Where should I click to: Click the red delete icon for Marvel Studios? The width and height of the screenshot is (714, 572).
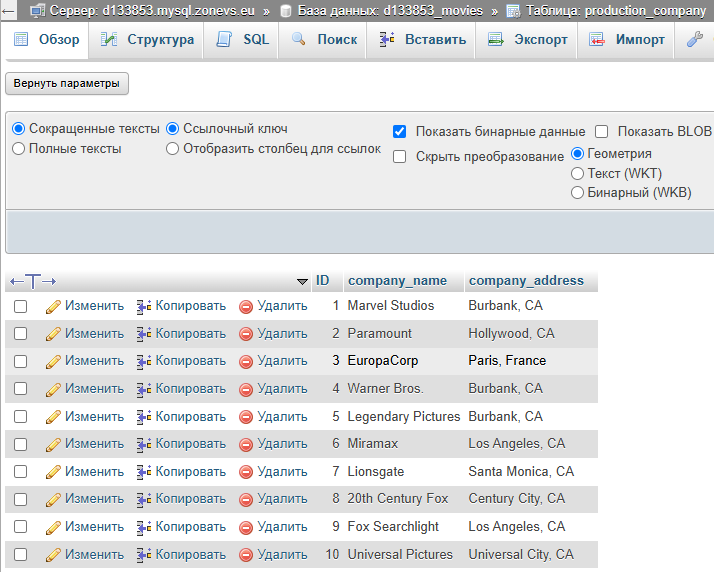(246, 307)
